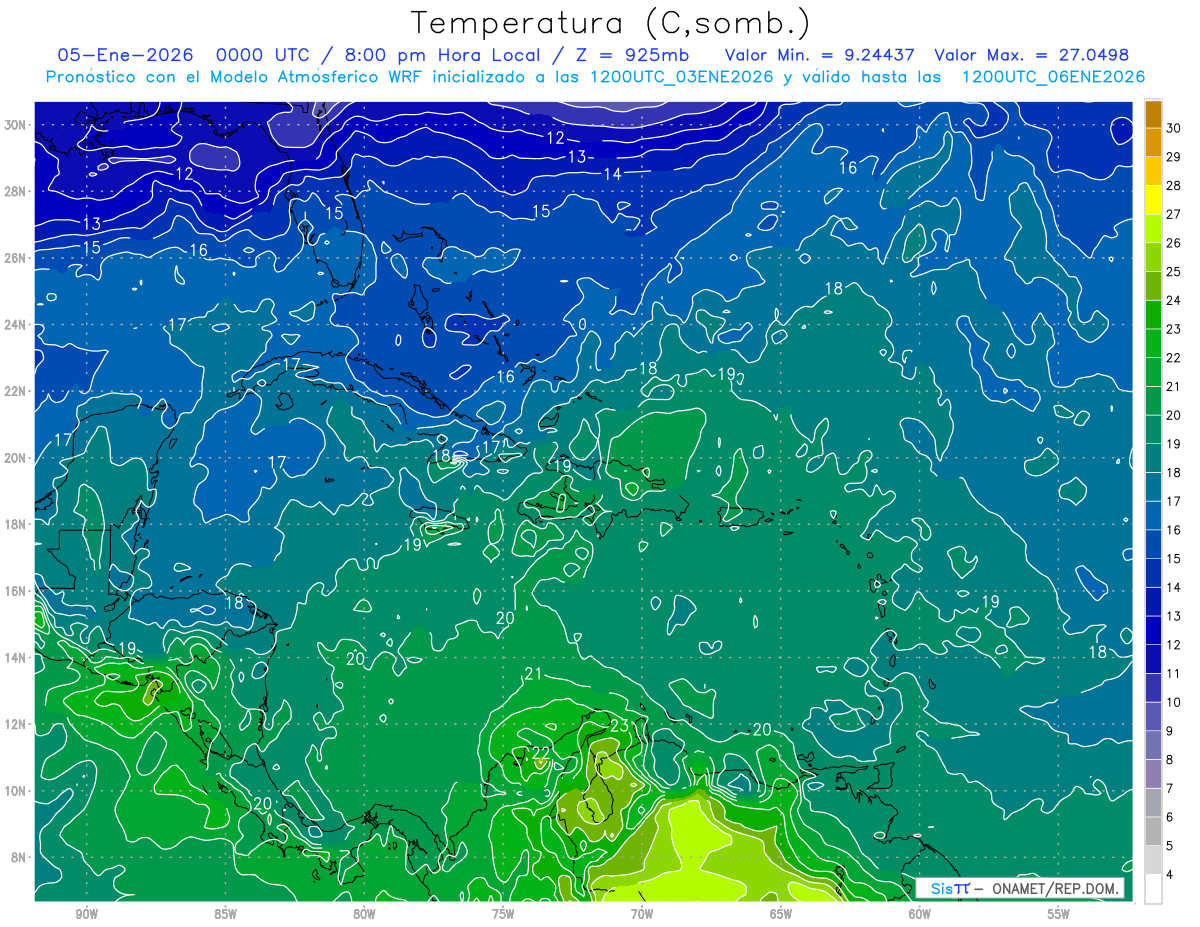Click the SisTT logo text
The image size is (1200, 927).
pyautogui.click(x=950, y=888)
